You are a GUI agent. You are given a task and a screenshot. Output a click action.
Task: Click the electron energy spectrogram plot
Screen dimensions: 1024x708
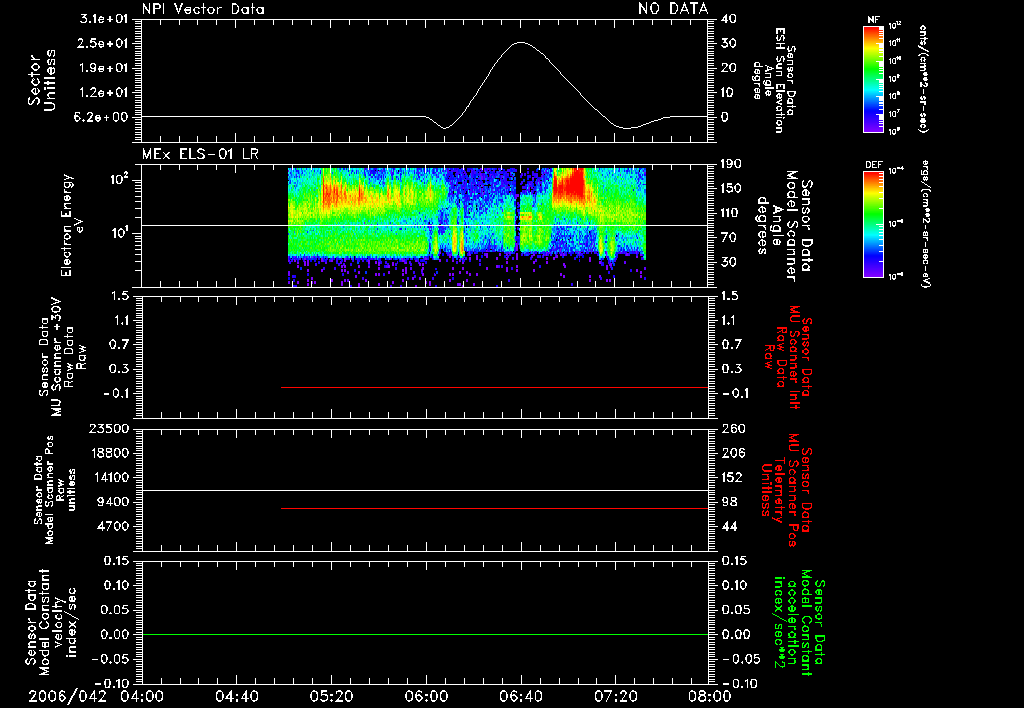467,226
